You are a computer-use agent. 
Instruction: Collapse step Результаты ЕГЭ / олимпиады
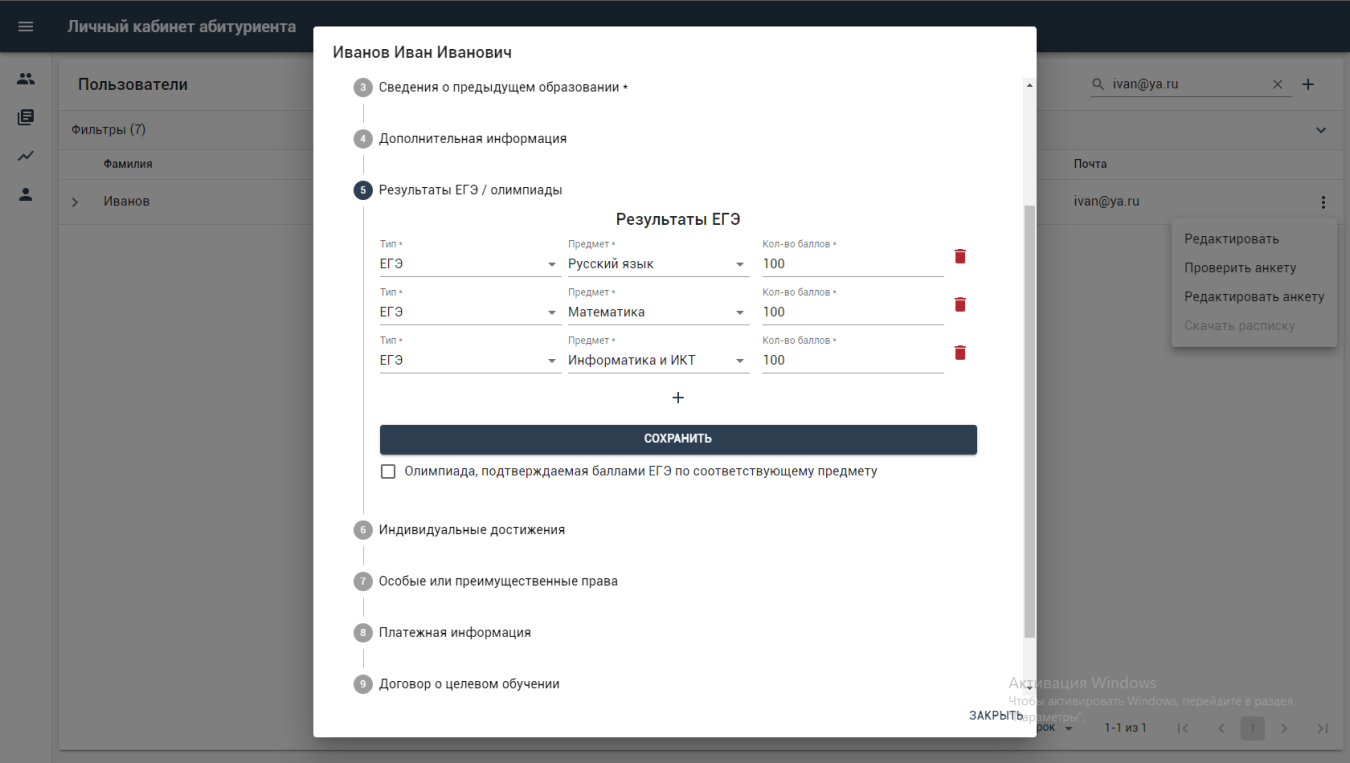[x=470, y=190]
